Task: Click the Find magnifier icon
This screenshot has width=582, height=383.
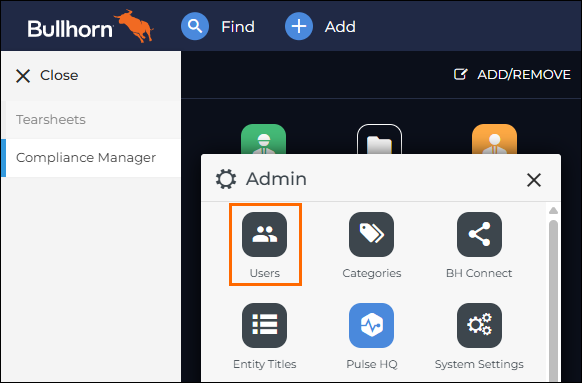Action: (195, 26)
